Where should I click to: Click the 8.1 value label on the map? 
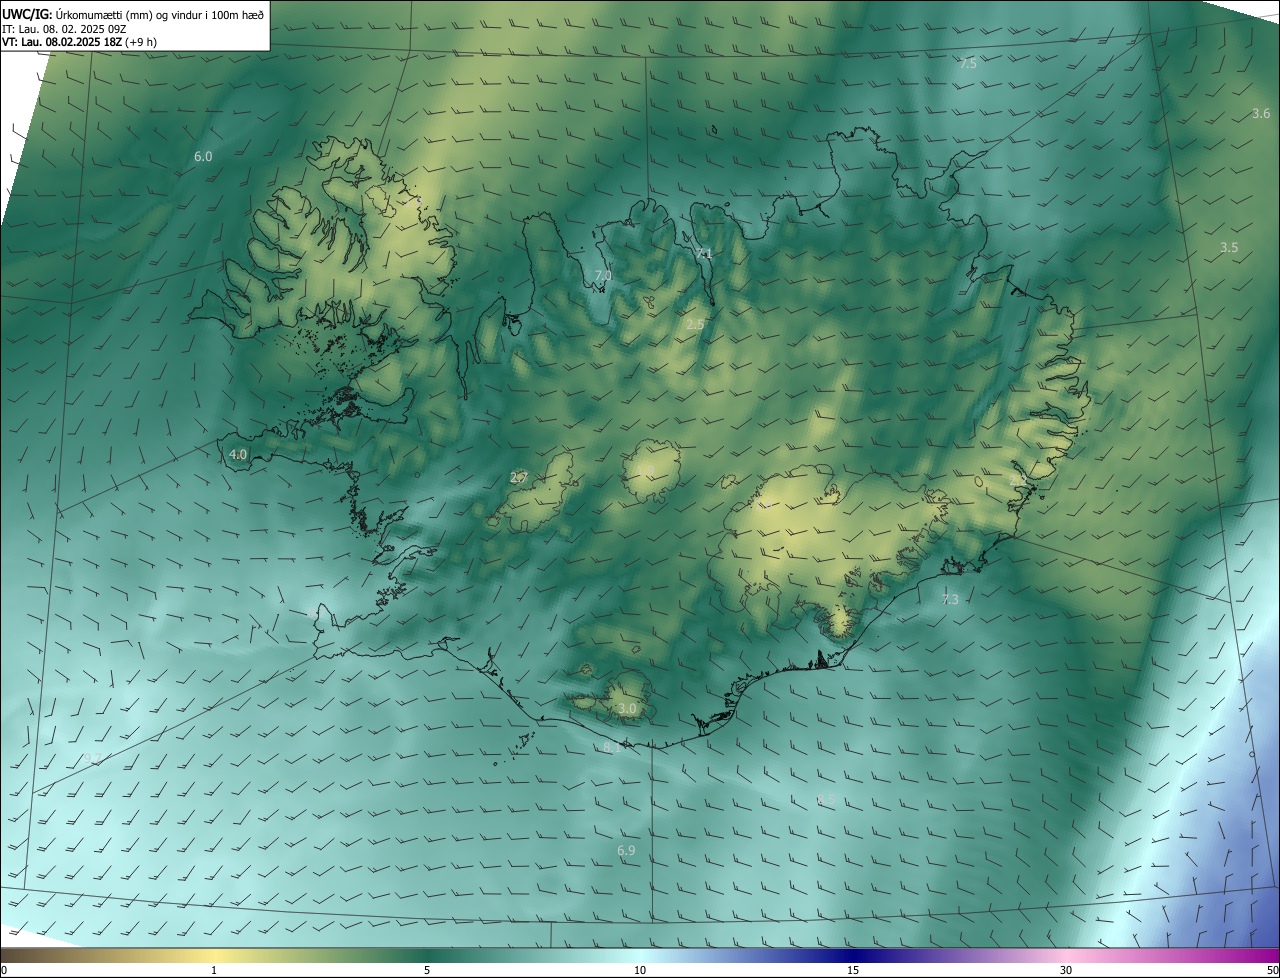pyautogui.click(x=612, y=747)
